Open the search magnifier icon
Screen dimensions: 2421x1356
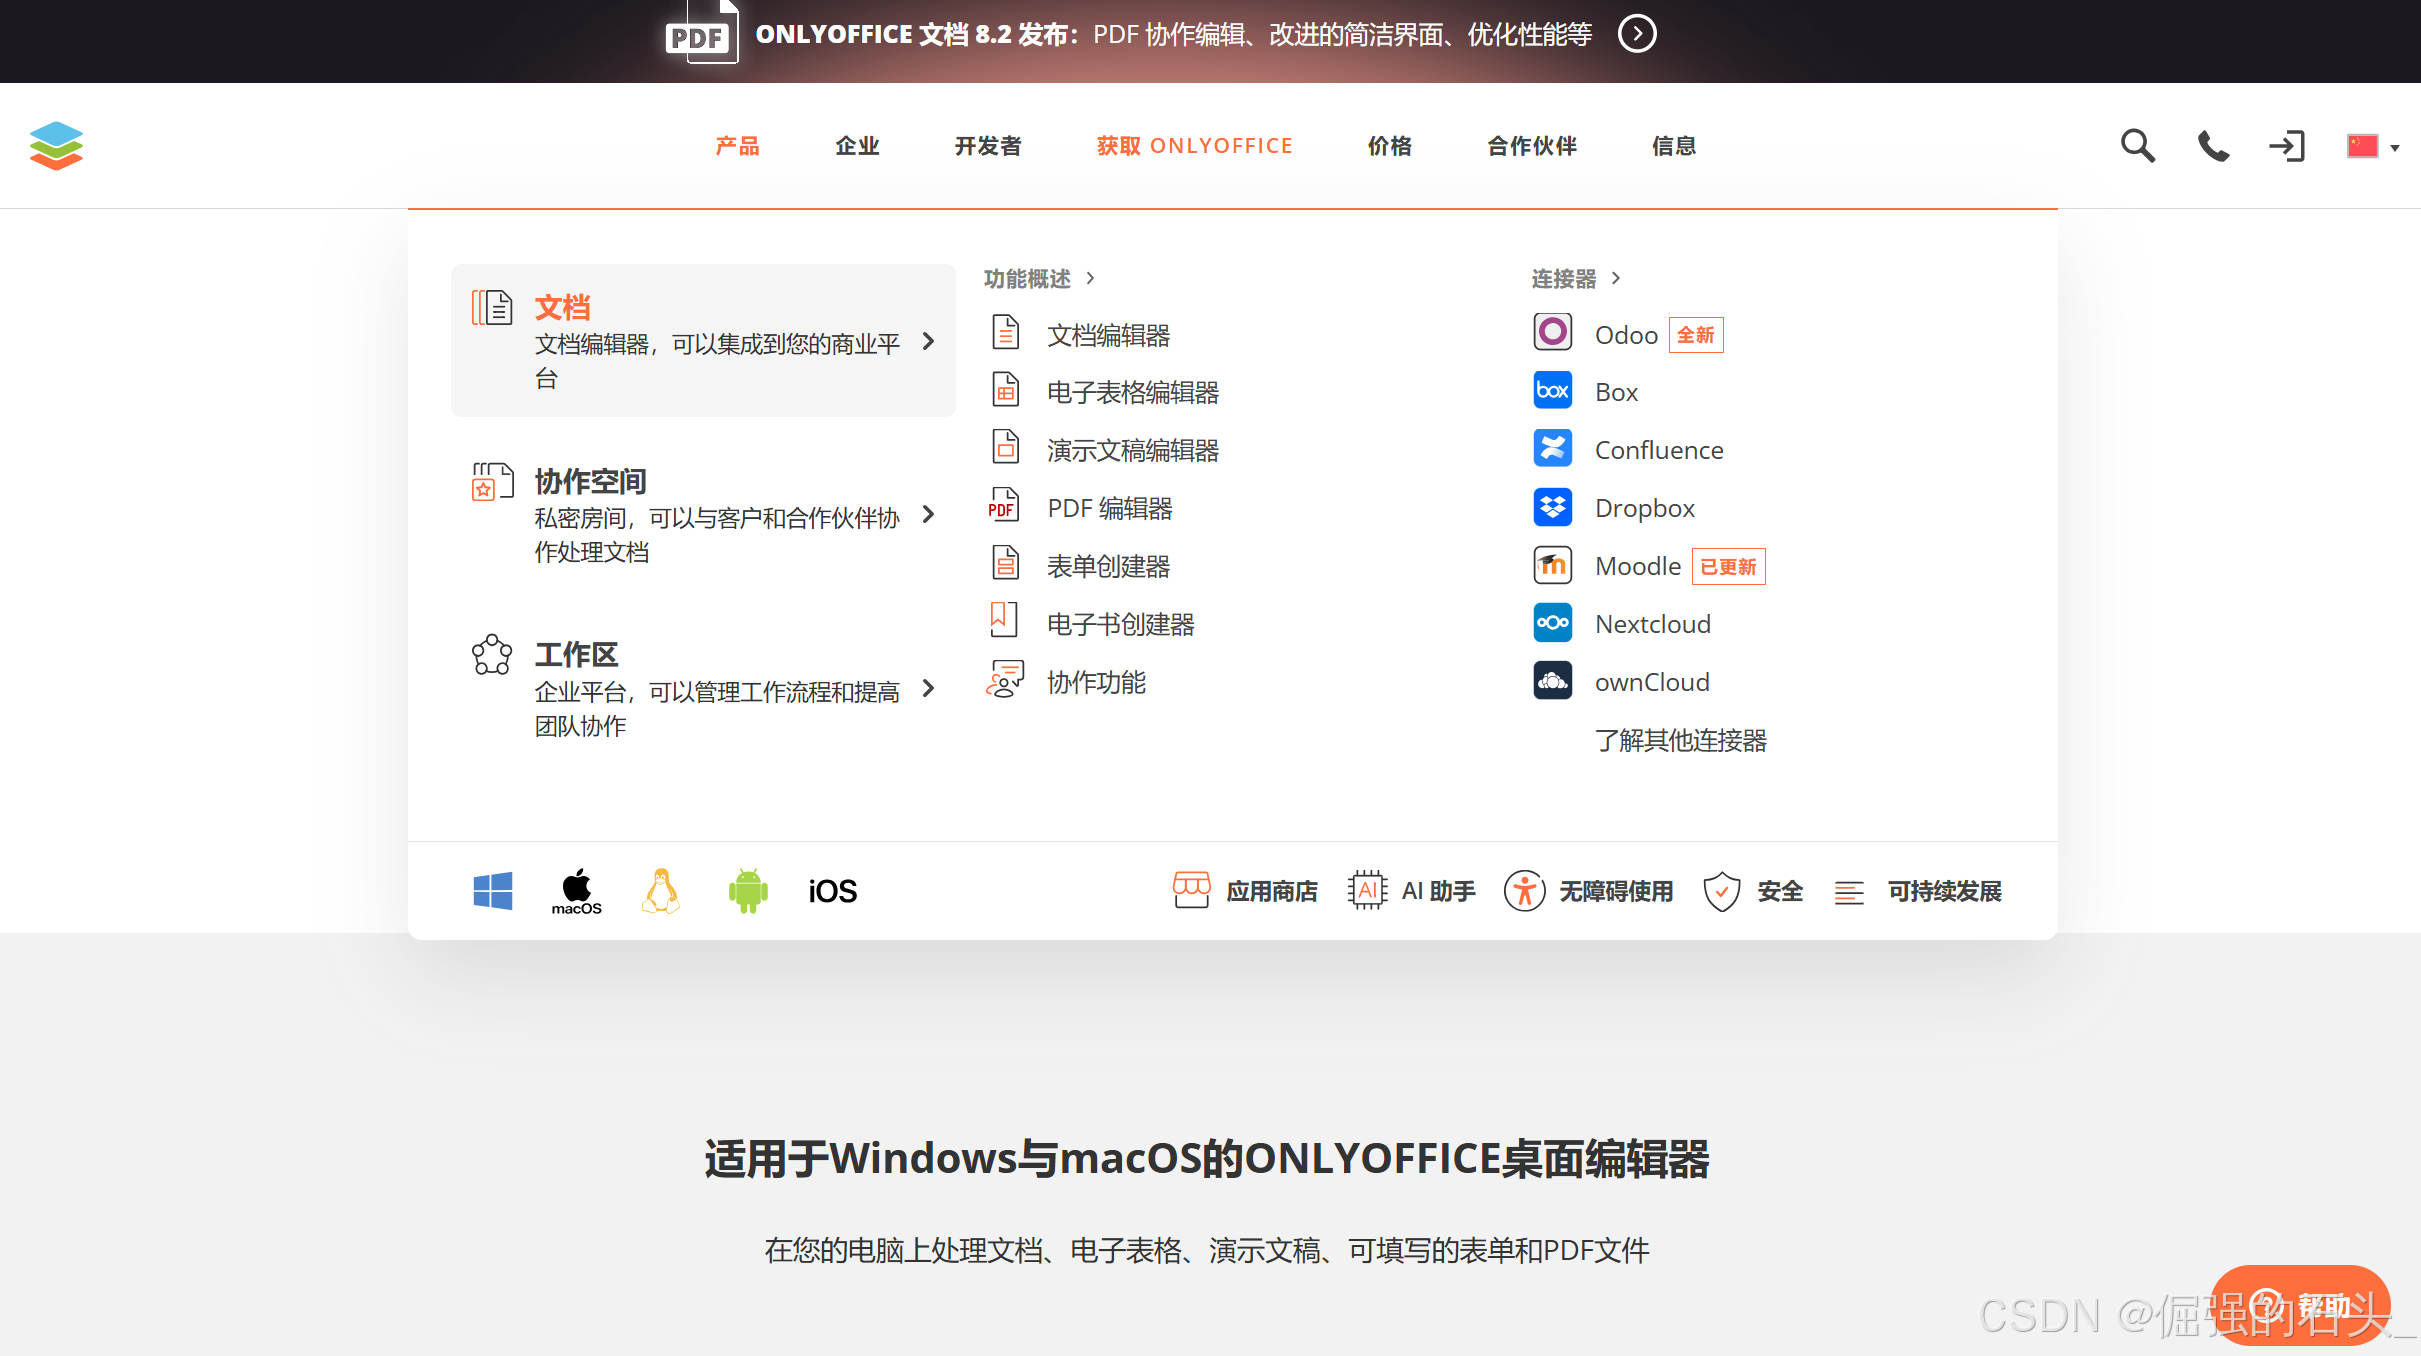pos(2138,146)
